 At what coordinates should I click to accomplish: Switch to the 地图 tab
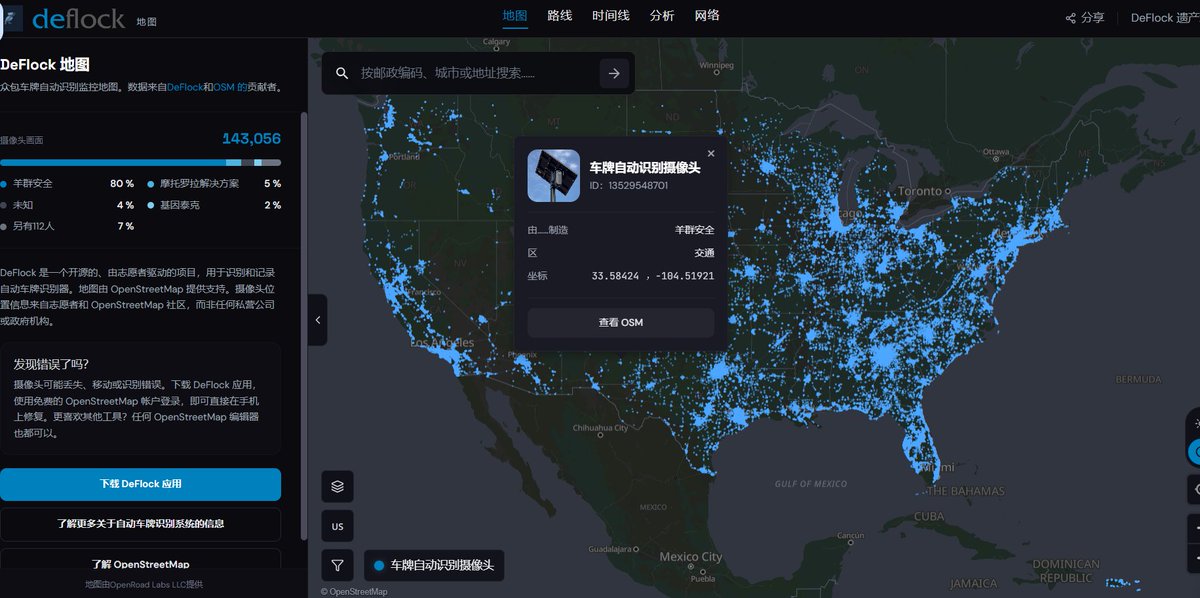coord(515,15)
